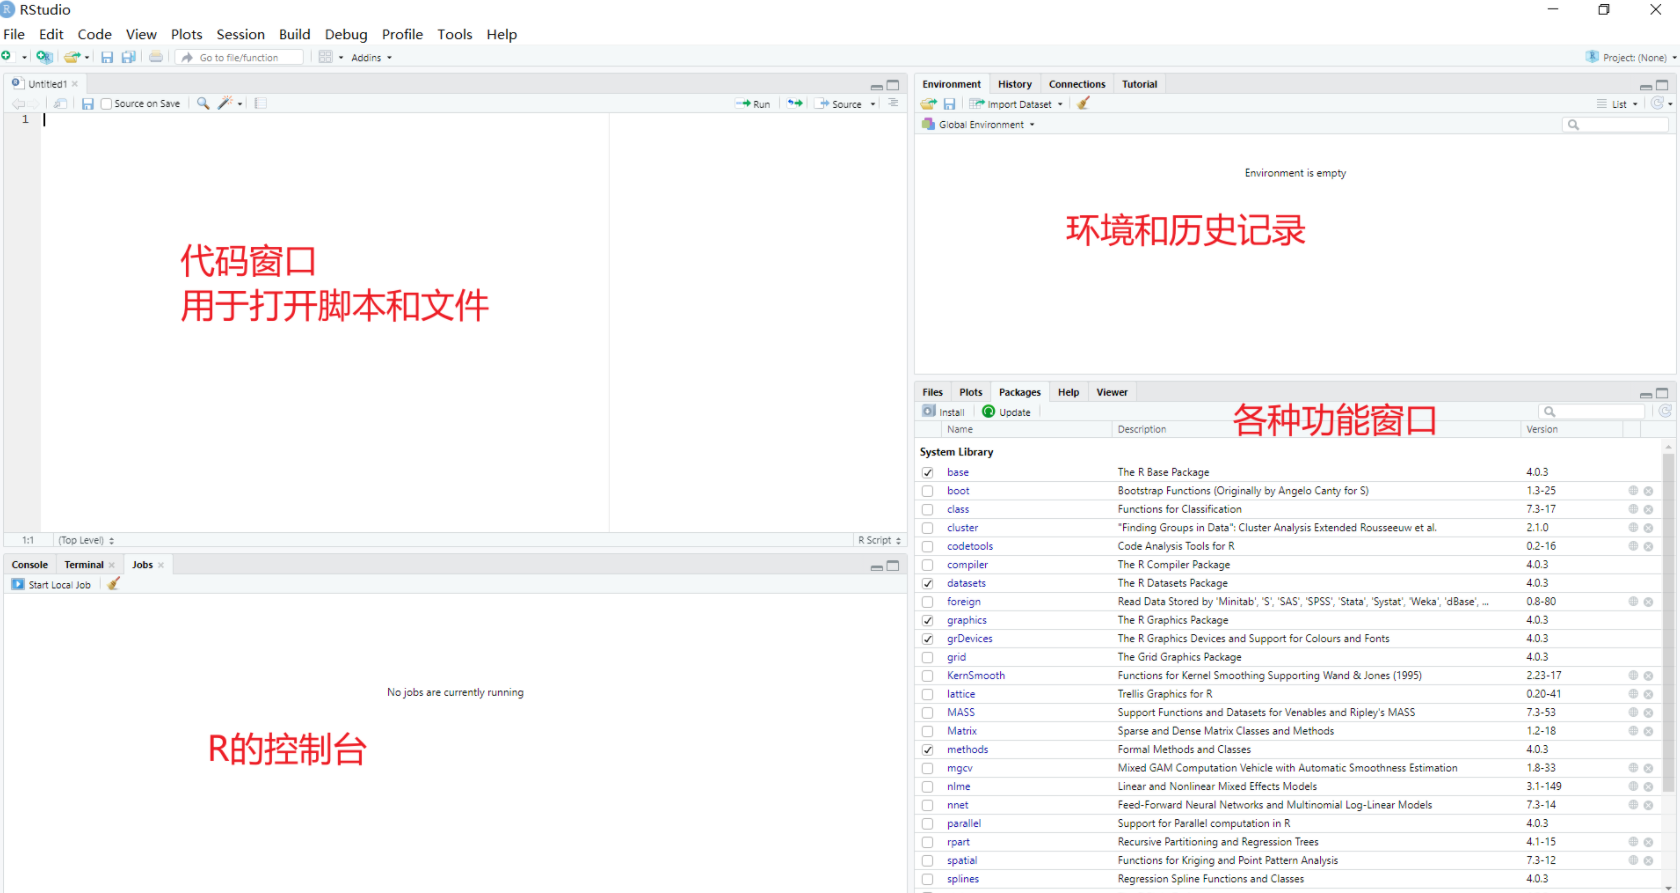Click the broom icon to clear environment

tap(1083, 103)
